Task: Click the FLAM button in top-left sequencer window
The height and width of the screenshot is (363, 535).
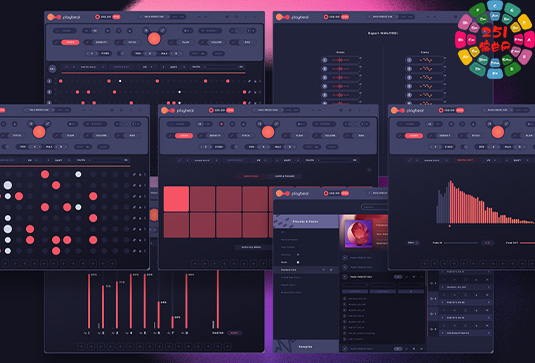Action: coord(186,42)
